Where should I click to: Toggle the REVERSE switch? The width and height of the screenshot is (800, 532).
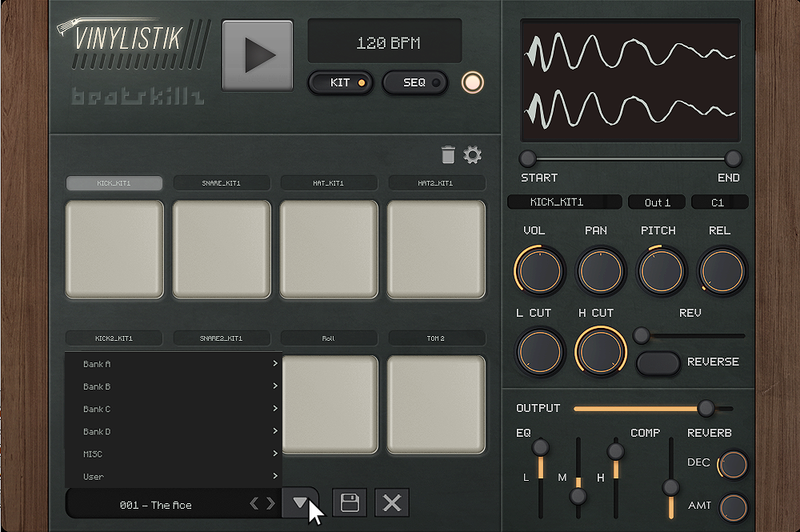pyautogui.click(x=659, y=362)
